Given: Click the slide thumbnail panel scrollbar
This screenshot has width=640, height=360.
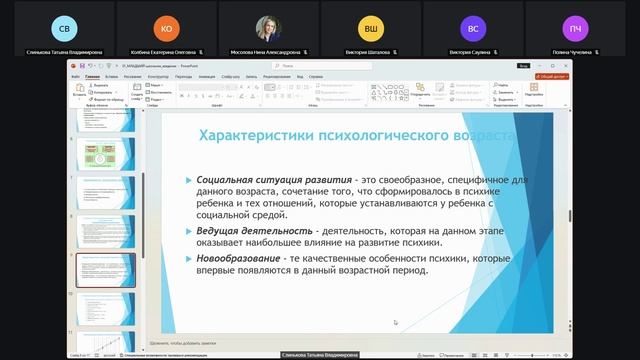Looking at the screenshot, I should coord(143,215).
